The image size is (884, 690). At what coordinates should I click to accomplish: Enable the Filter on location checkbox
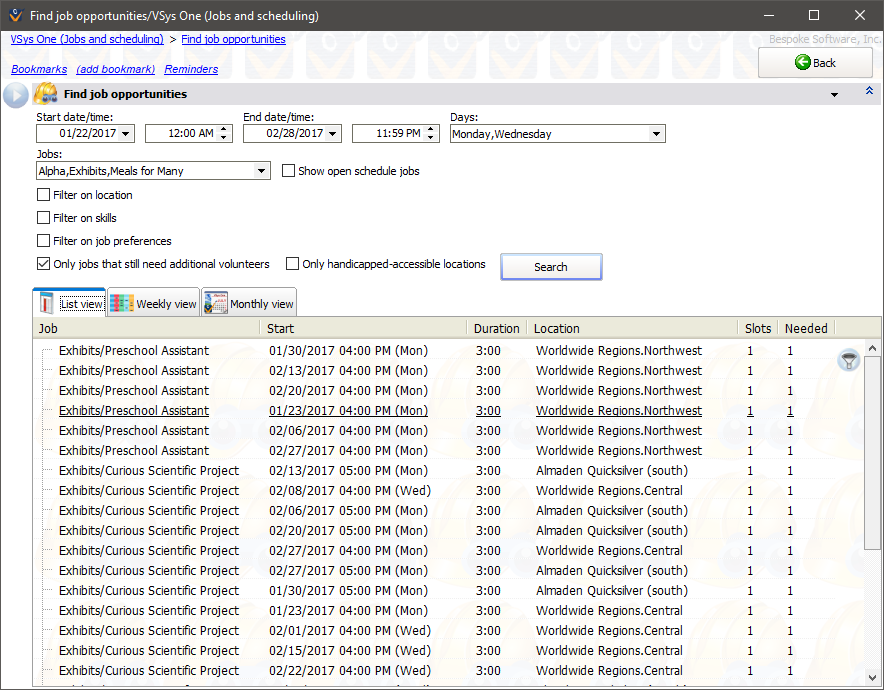43,194
